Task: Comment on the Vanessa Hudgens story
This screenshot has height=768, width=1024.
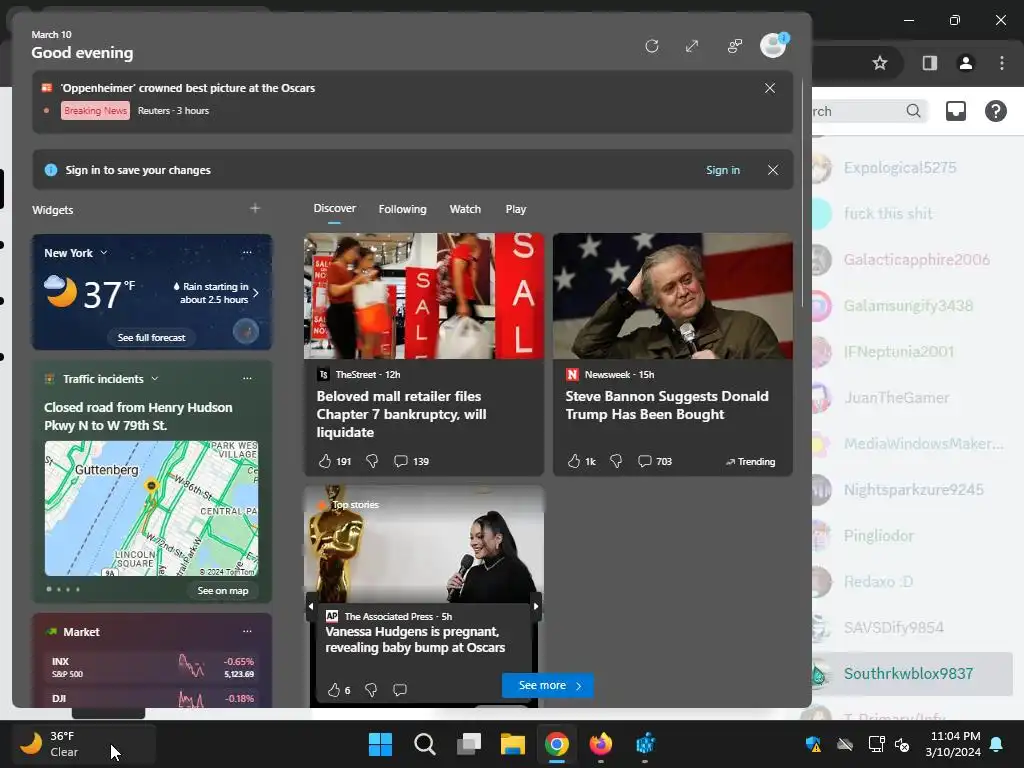Action: click(x=400, y=690)
